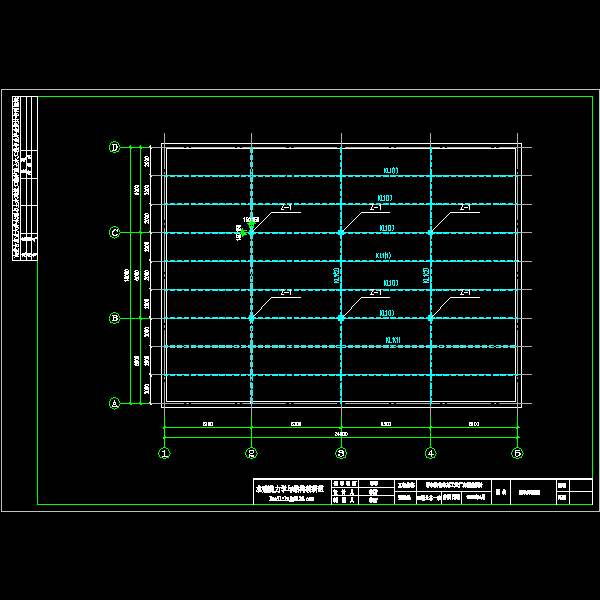Select grid axis bubble C
This screenshot has width=600, height=600.
coord(114,233)
